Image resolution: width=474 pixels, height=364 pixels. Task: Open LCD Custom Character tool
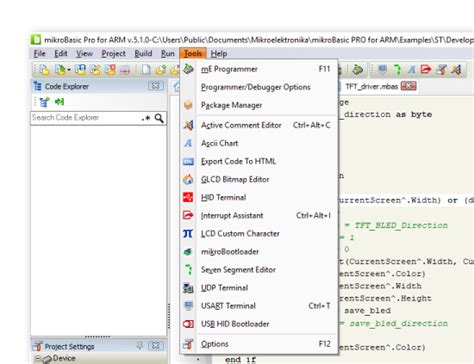[259, 233]
